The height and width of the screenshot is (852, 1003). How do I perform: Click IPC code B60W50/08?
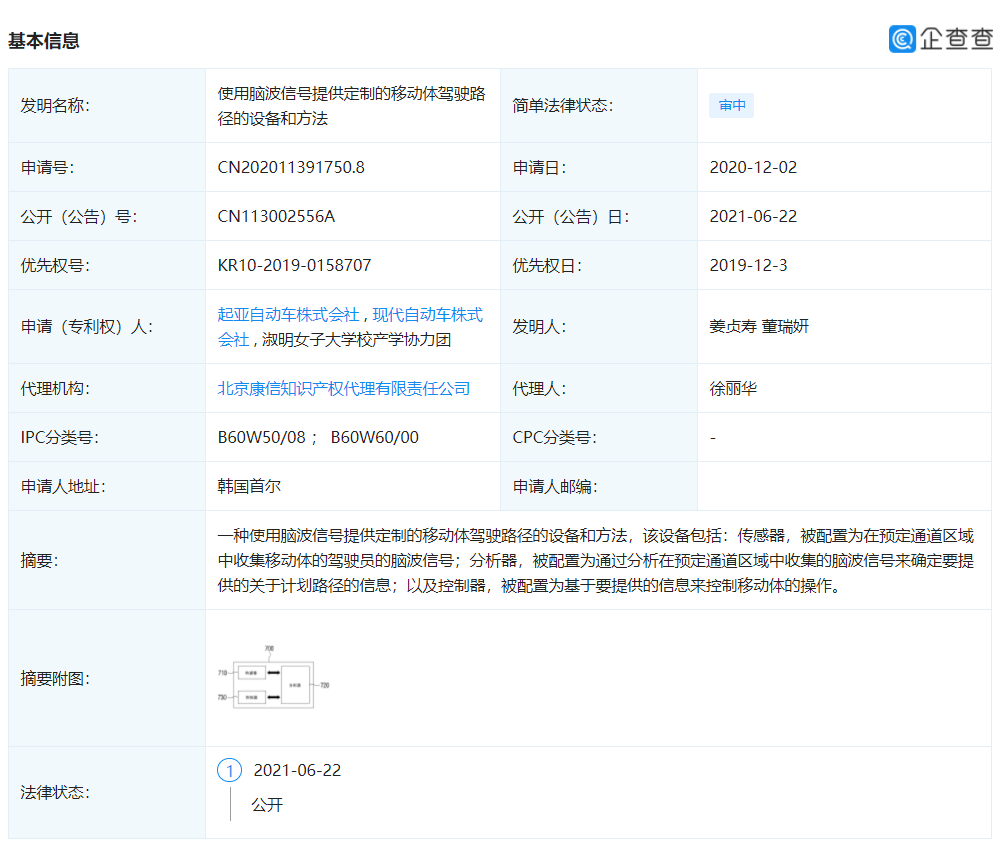point(262,438)
